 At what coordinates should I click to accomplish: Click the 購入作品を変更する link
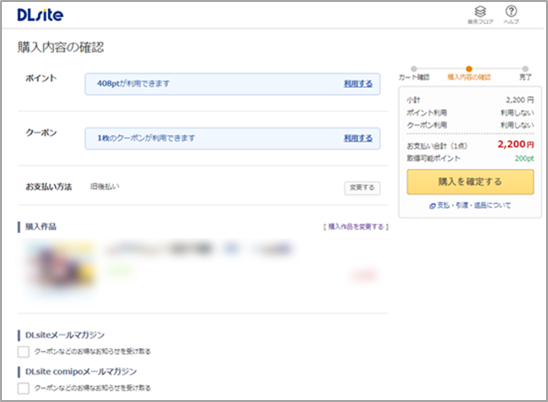(356, 227)
